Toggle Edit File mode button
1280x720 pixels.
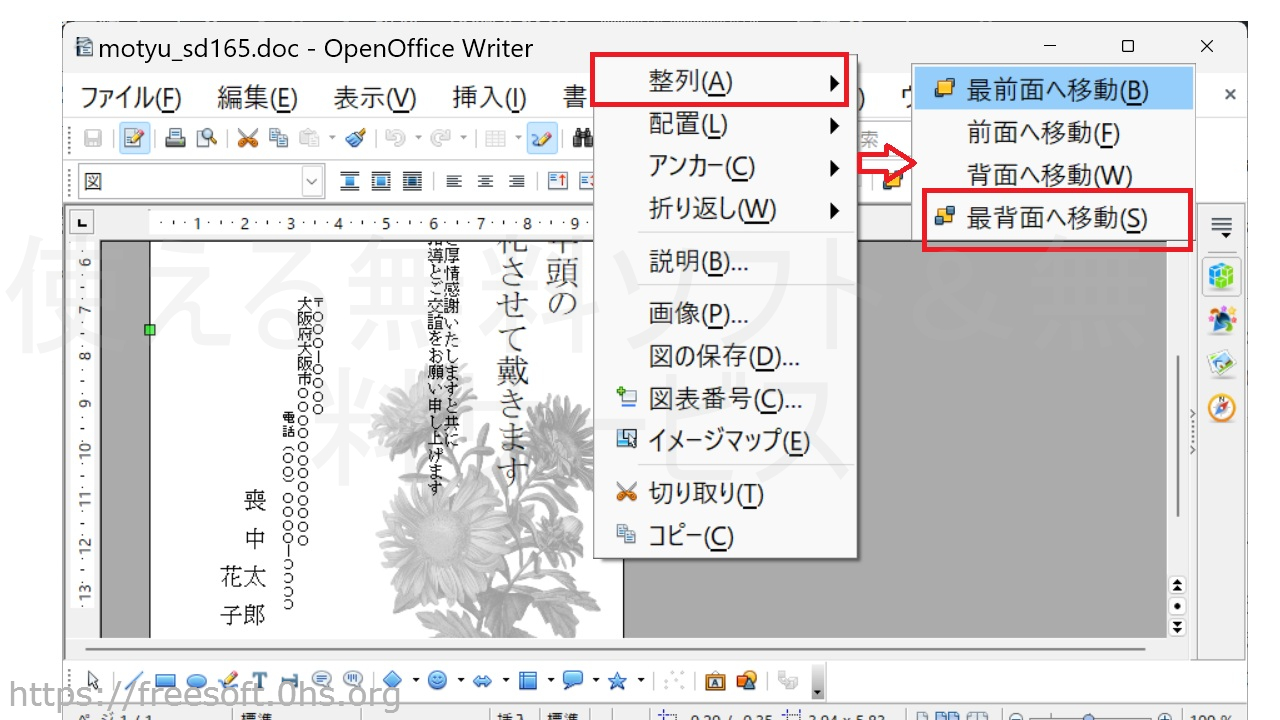135,138
